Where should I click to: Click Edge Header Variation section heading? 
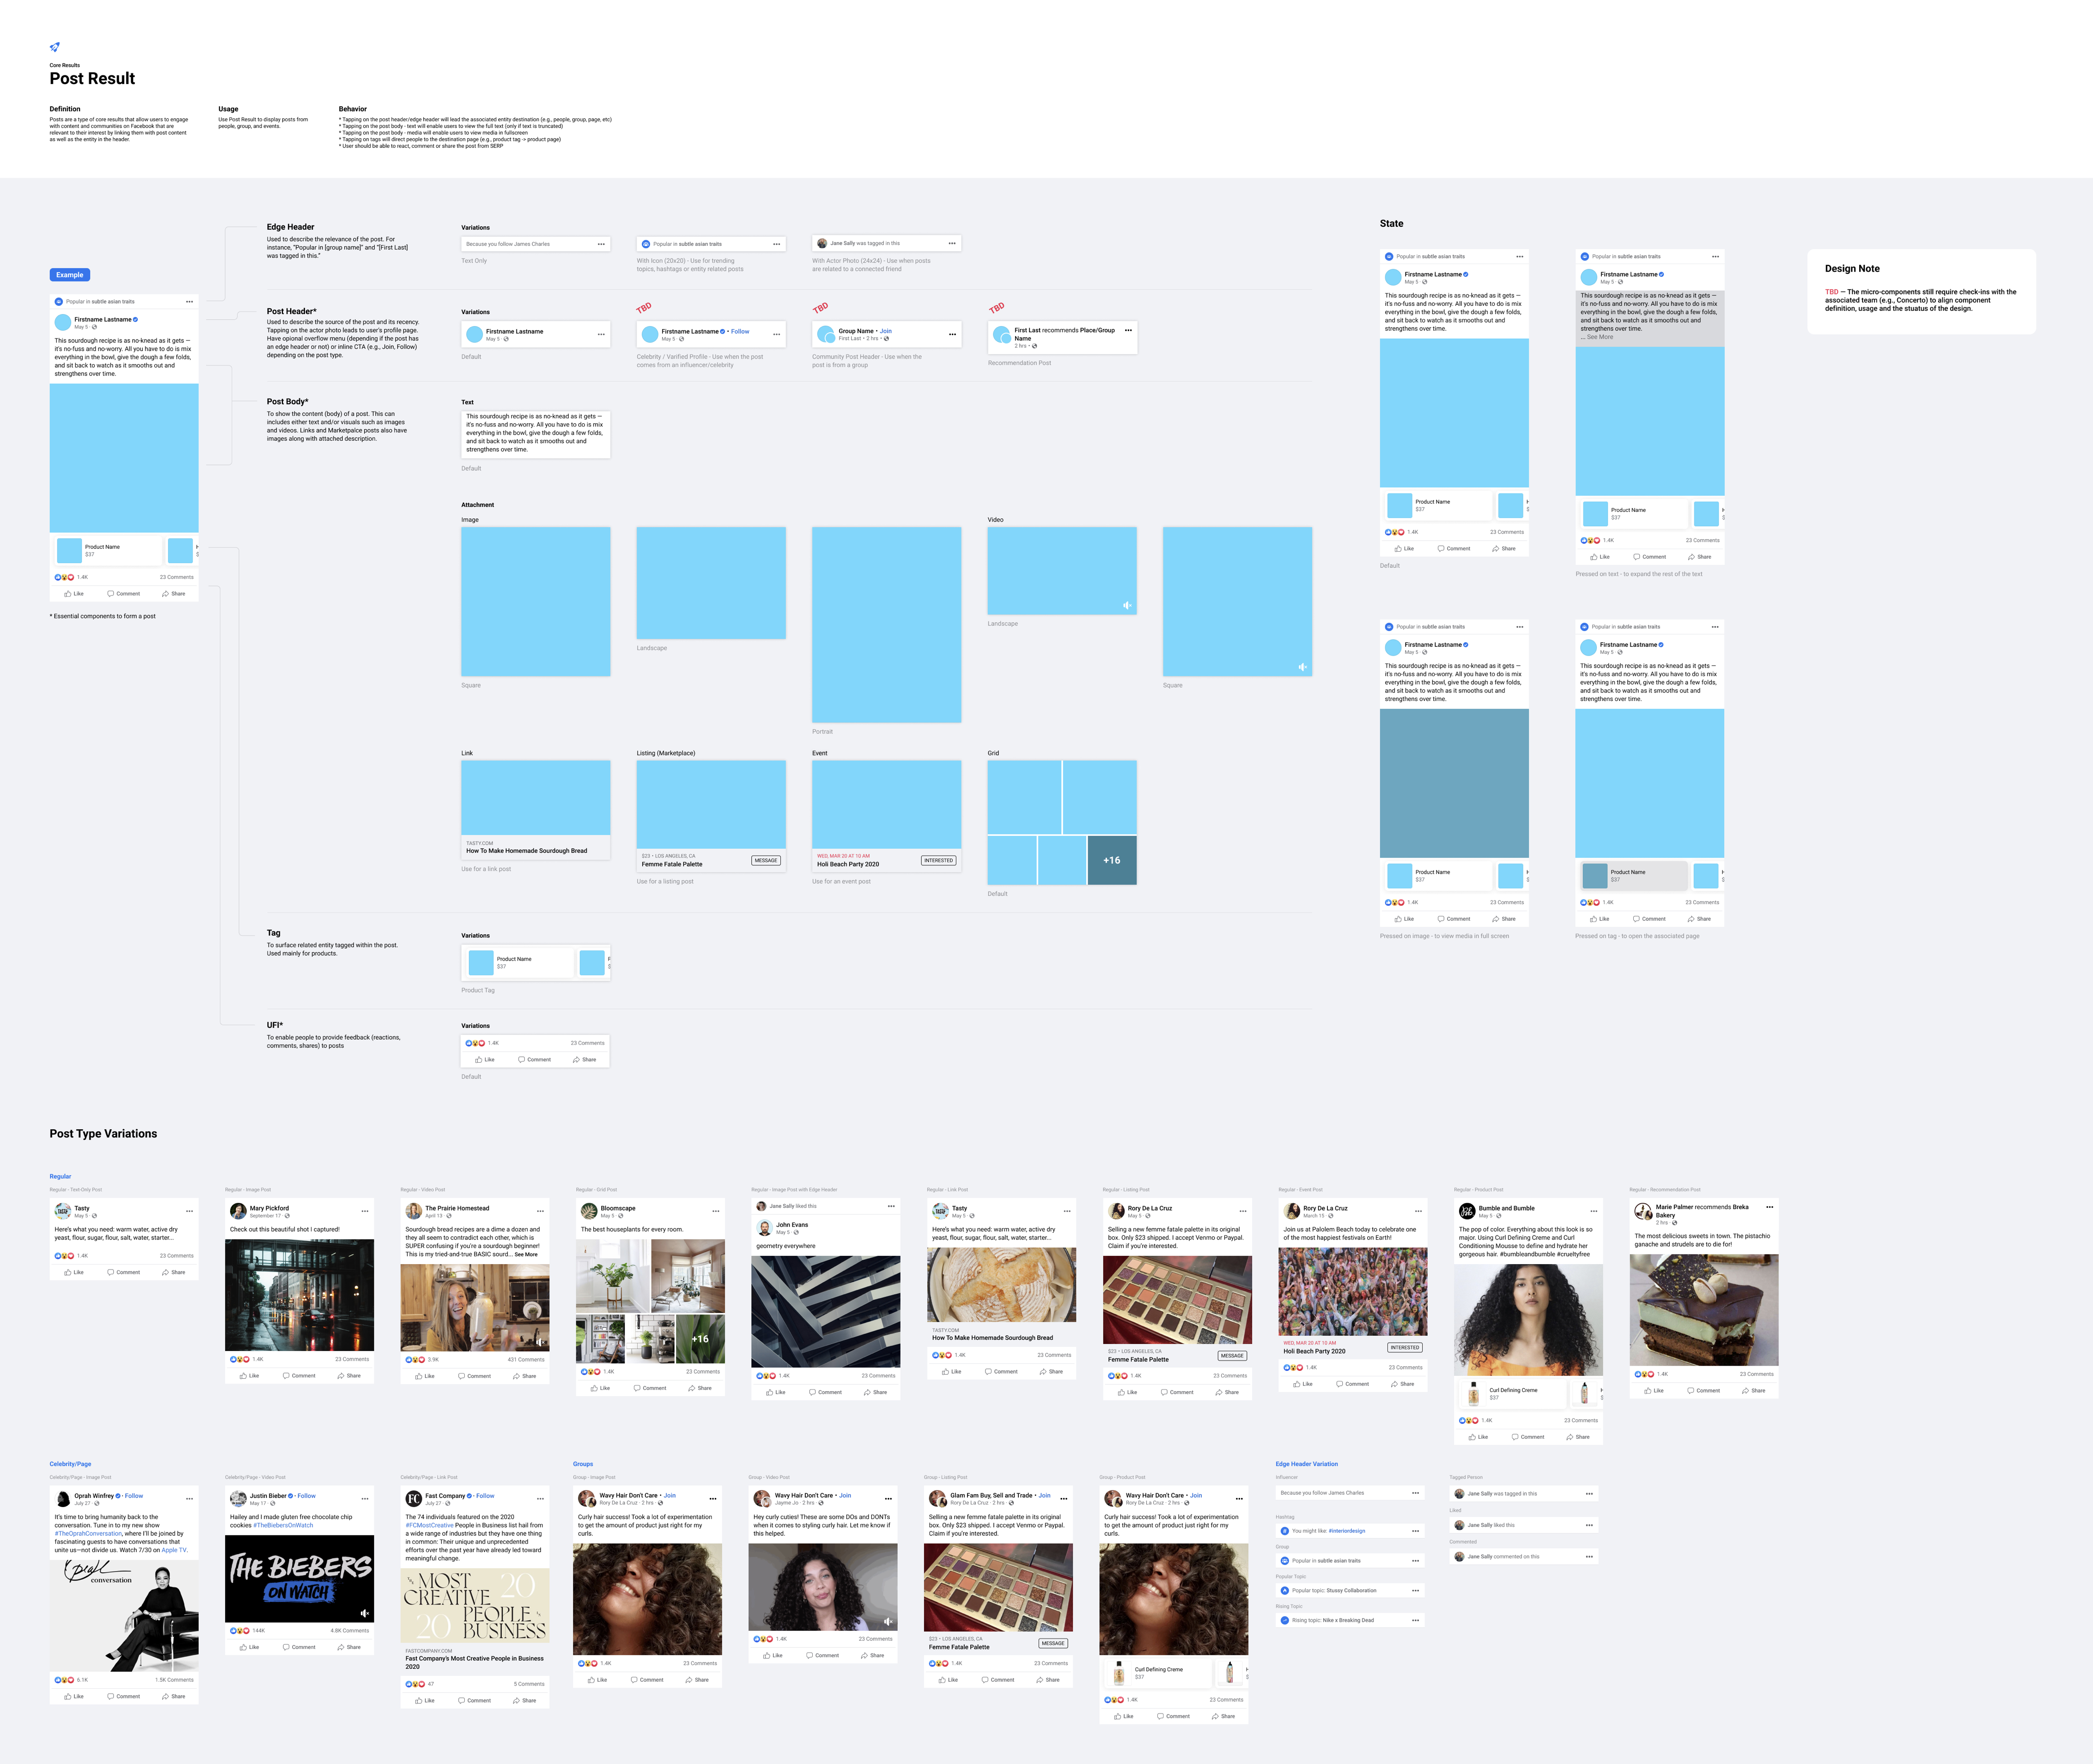click(1307, 1464)
